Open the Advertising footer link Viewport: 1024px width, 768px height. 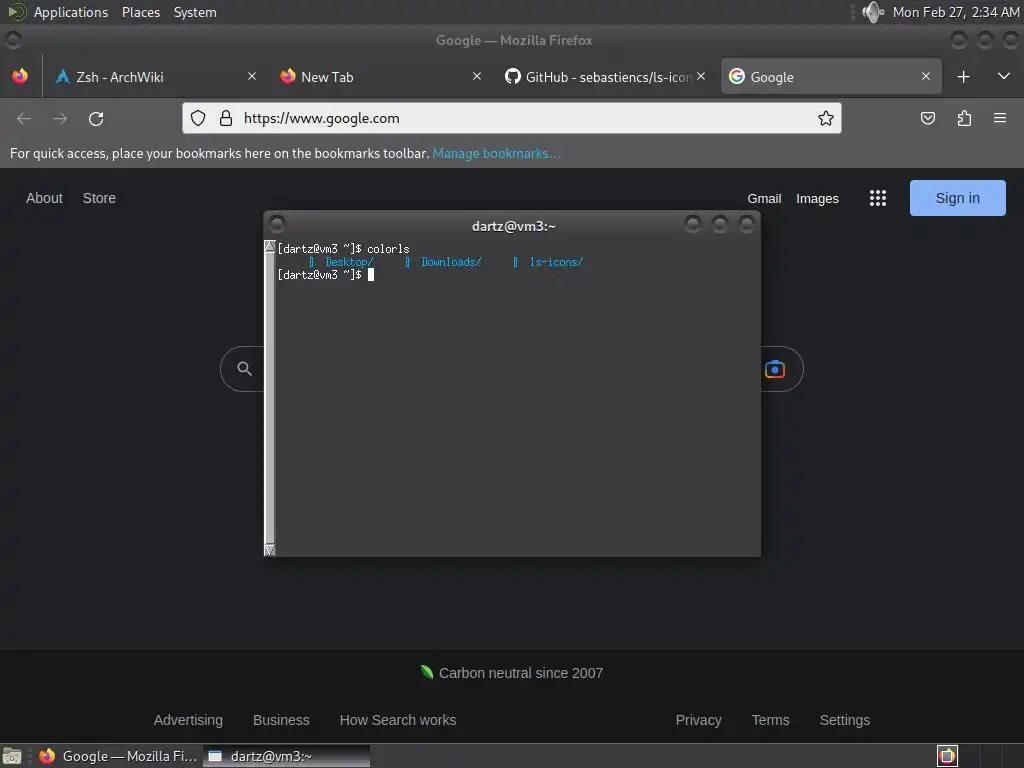click(x=188, y=720)
